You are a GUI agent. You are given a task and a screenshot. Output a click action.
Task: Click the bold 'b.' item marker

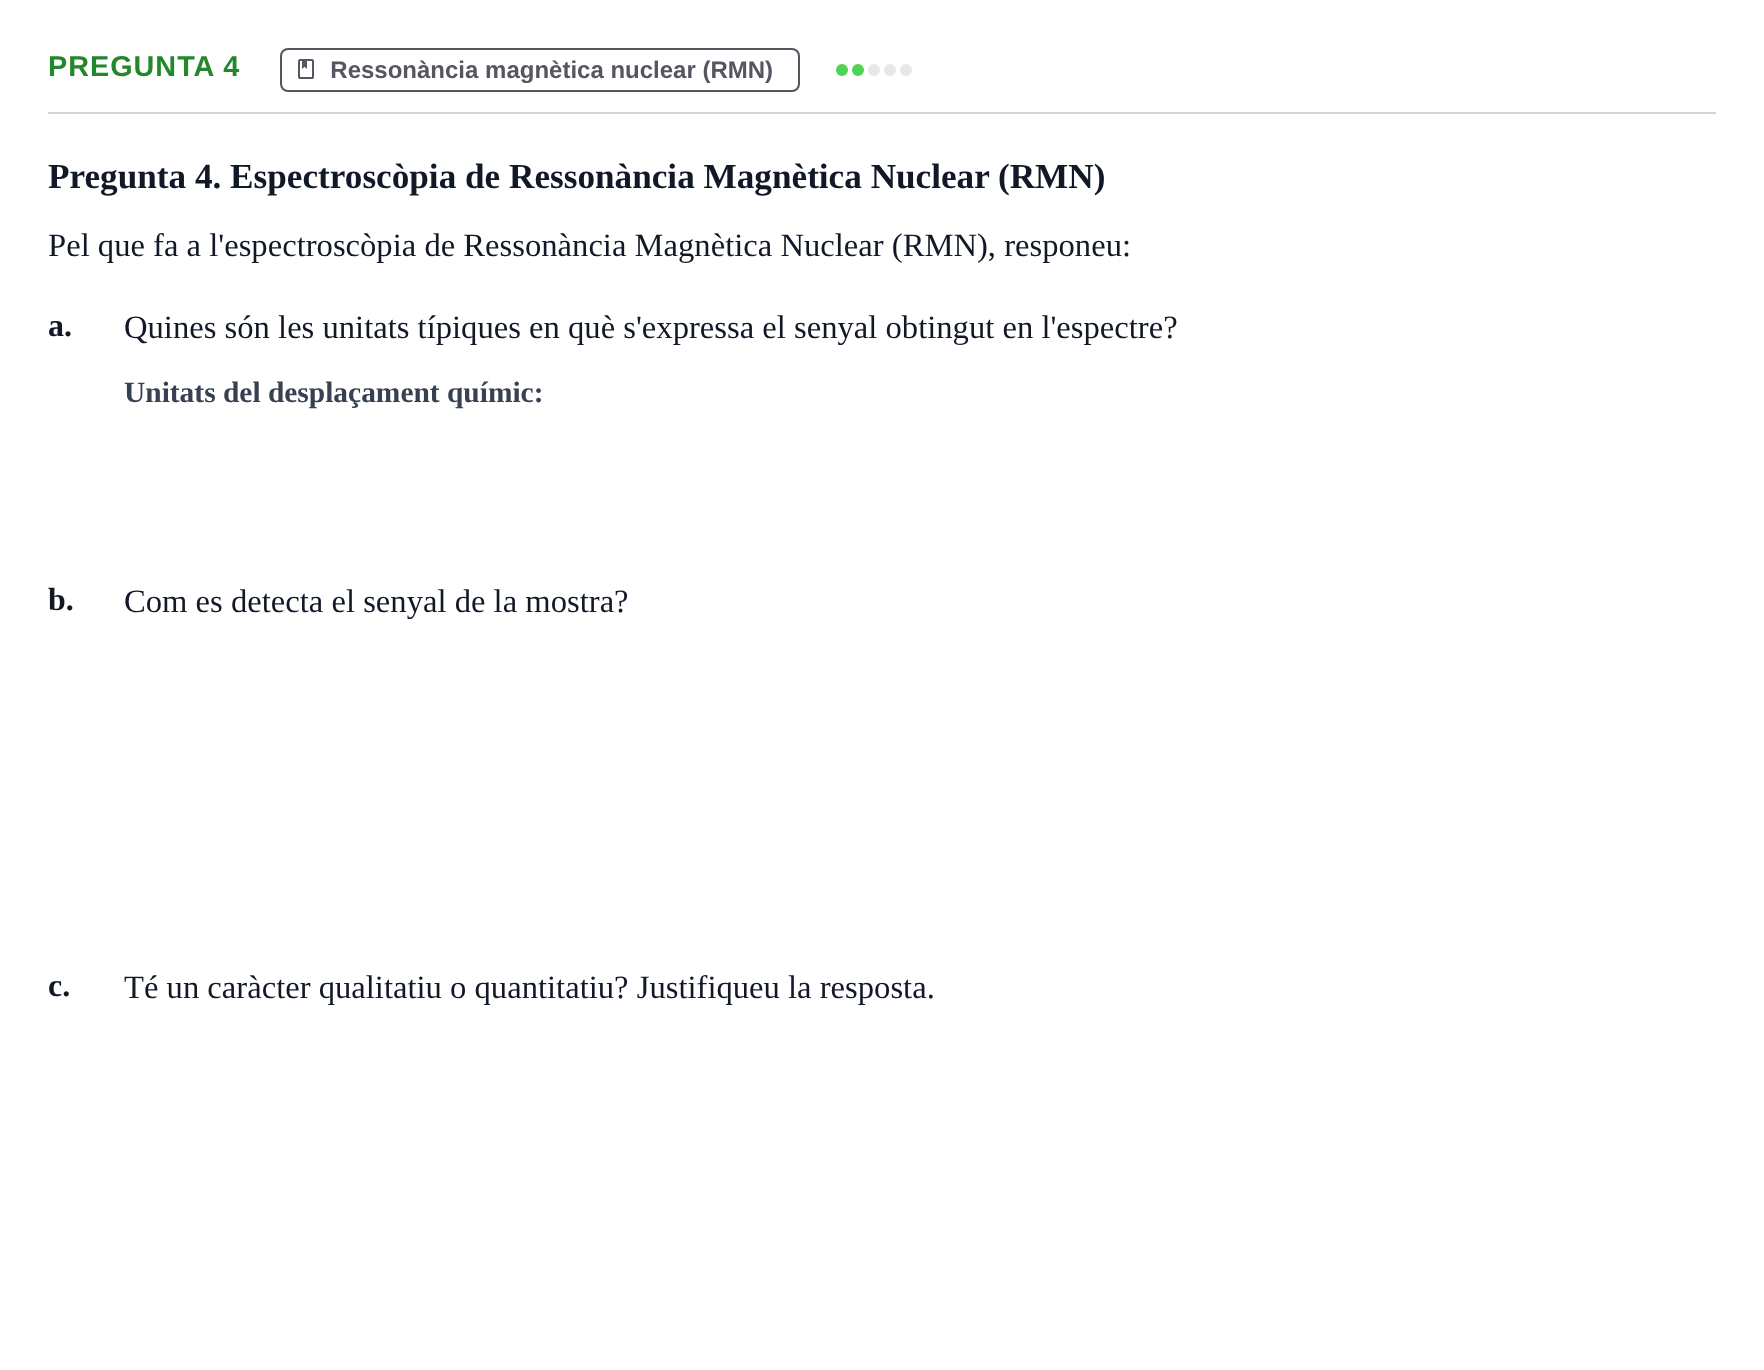point(61,600)
